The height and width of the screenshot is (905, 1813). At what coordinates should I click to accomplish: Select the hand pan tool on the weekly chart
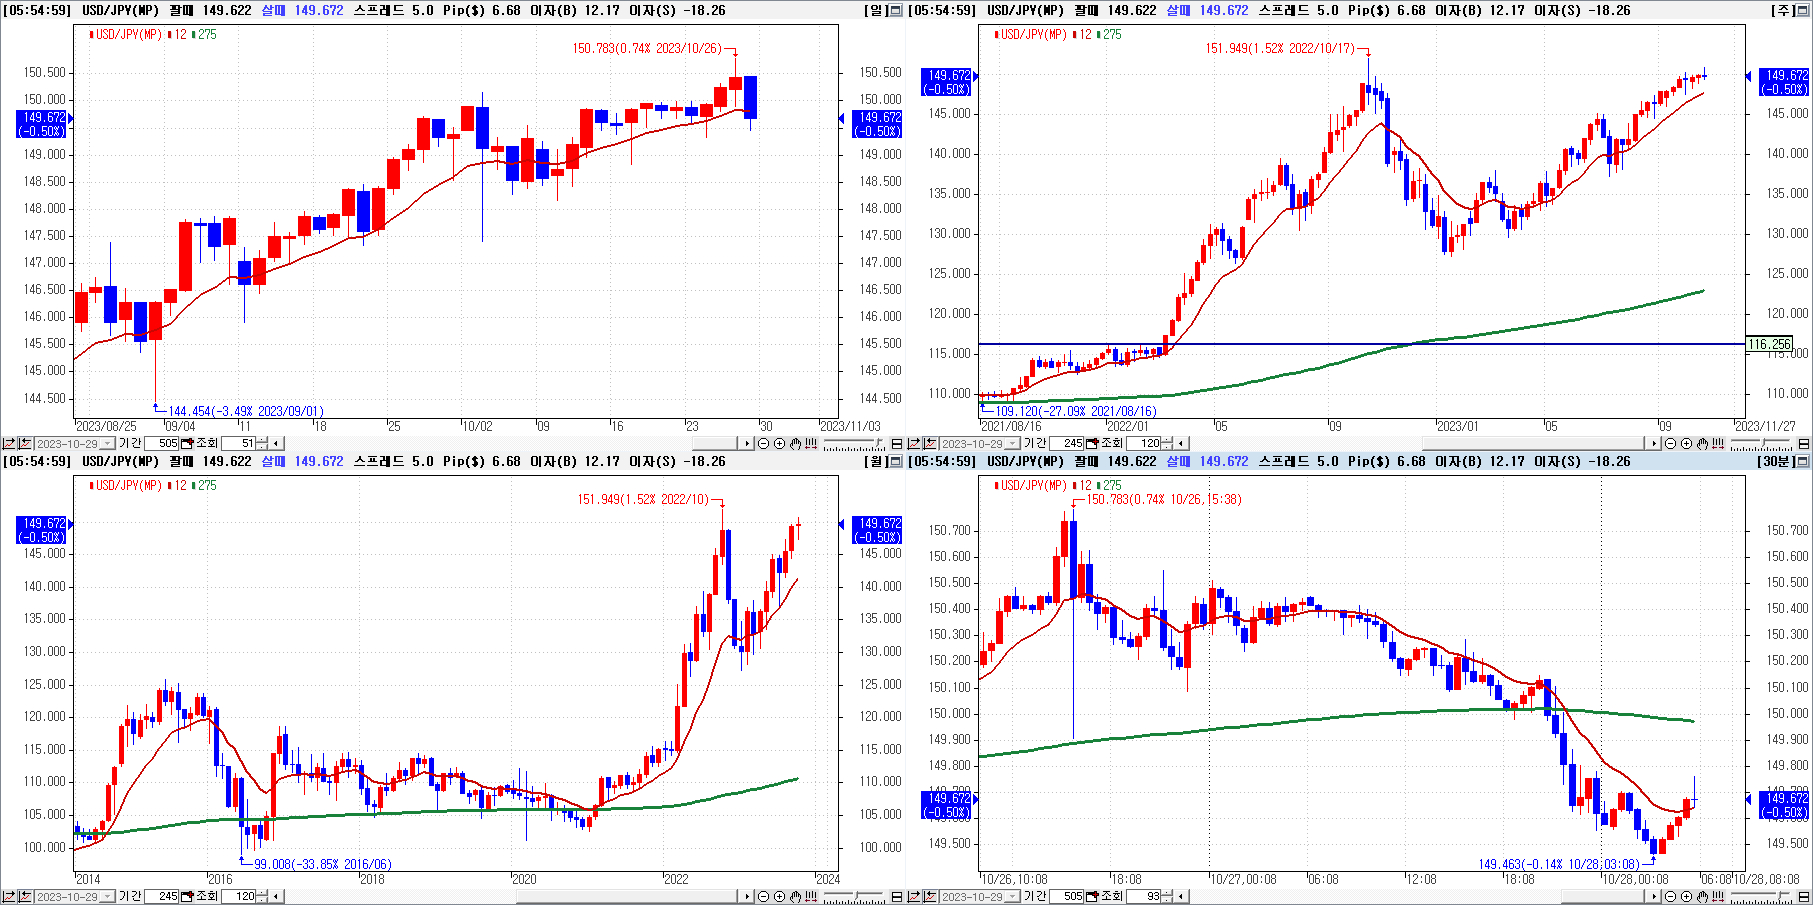point(1703,443)
